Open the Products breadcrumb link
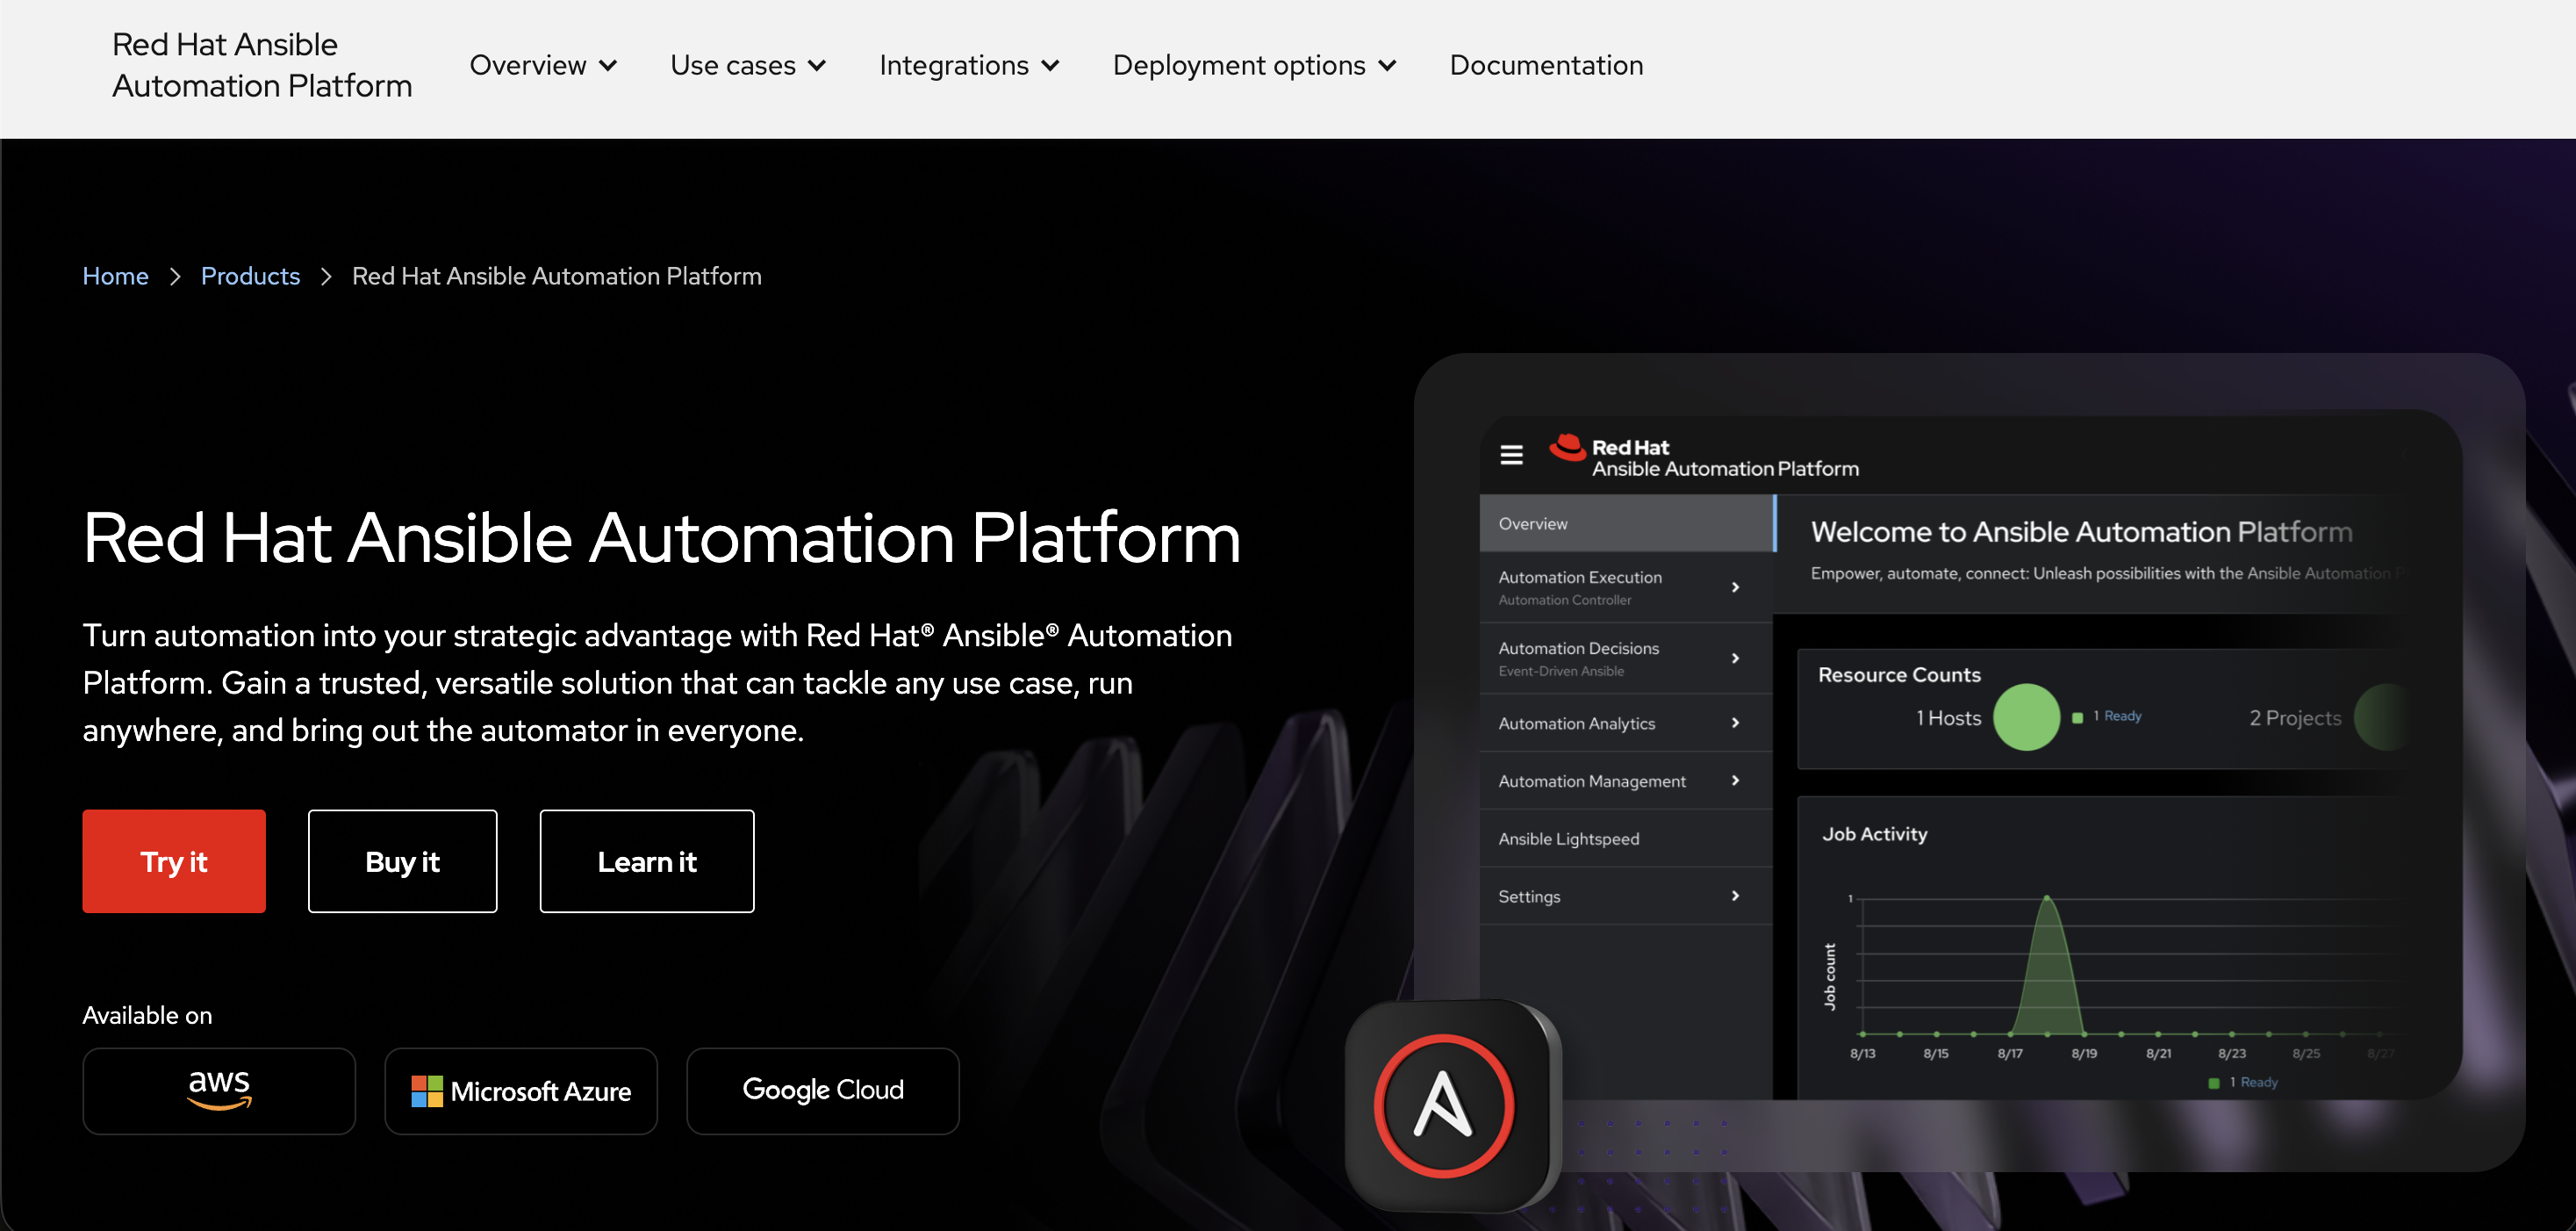Image resolution: width=2576 pixels, height=1231 pixels. point(250,276)
